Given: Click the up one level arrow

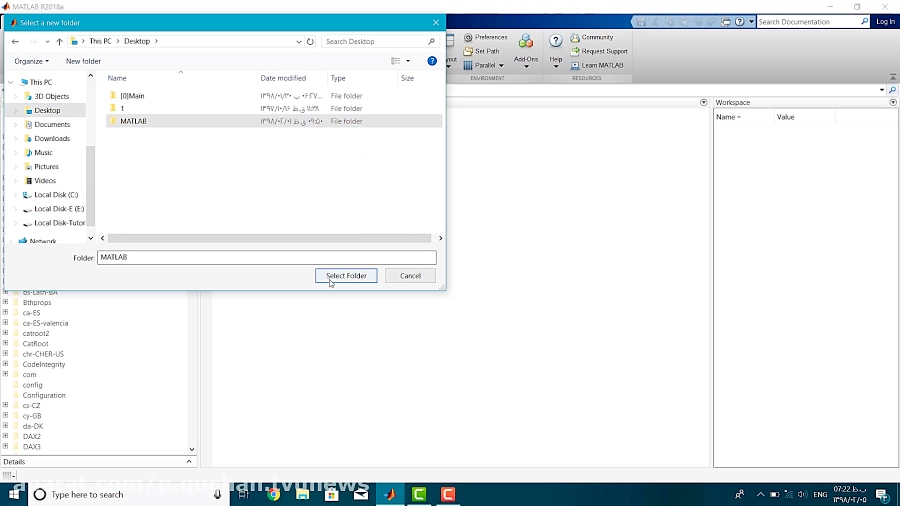Looking at the screenshot, I should [x=59, y=41].
